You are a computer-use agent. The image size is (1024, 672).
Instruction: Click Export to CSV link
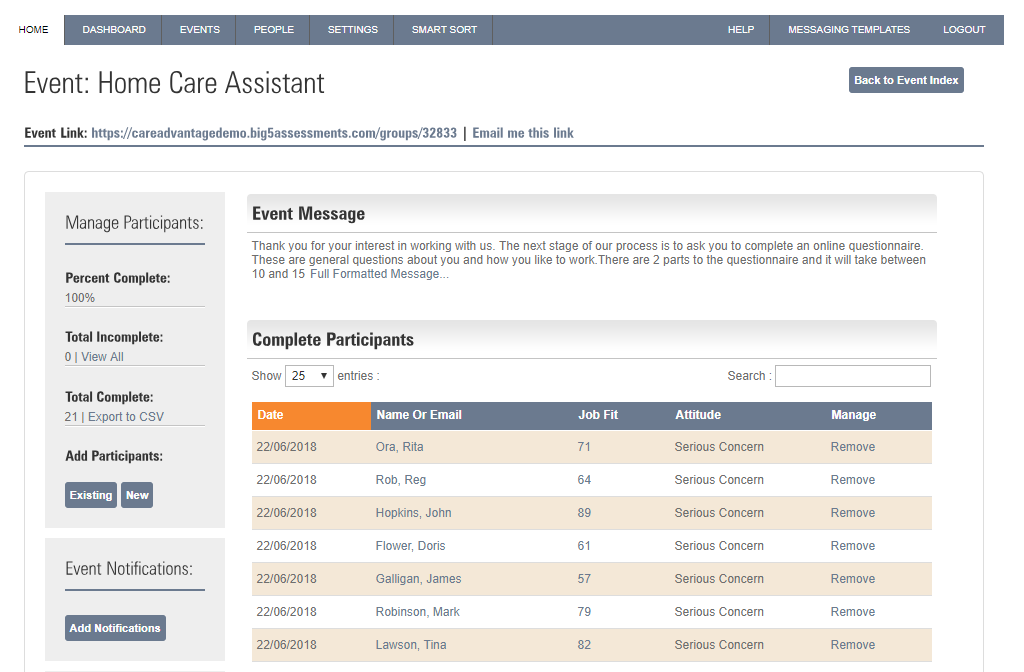click(126, 417)
